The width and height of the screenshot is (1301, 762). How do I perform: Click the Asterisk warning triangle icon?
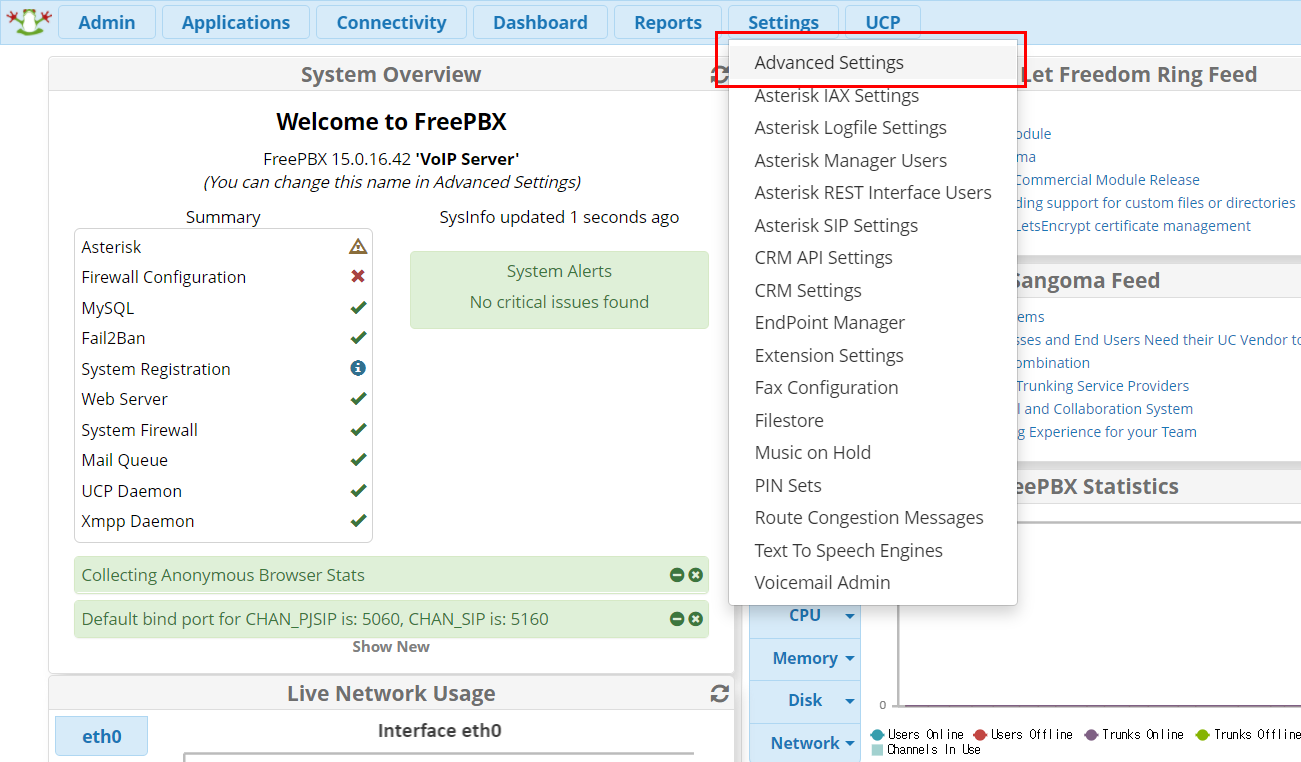358,247
